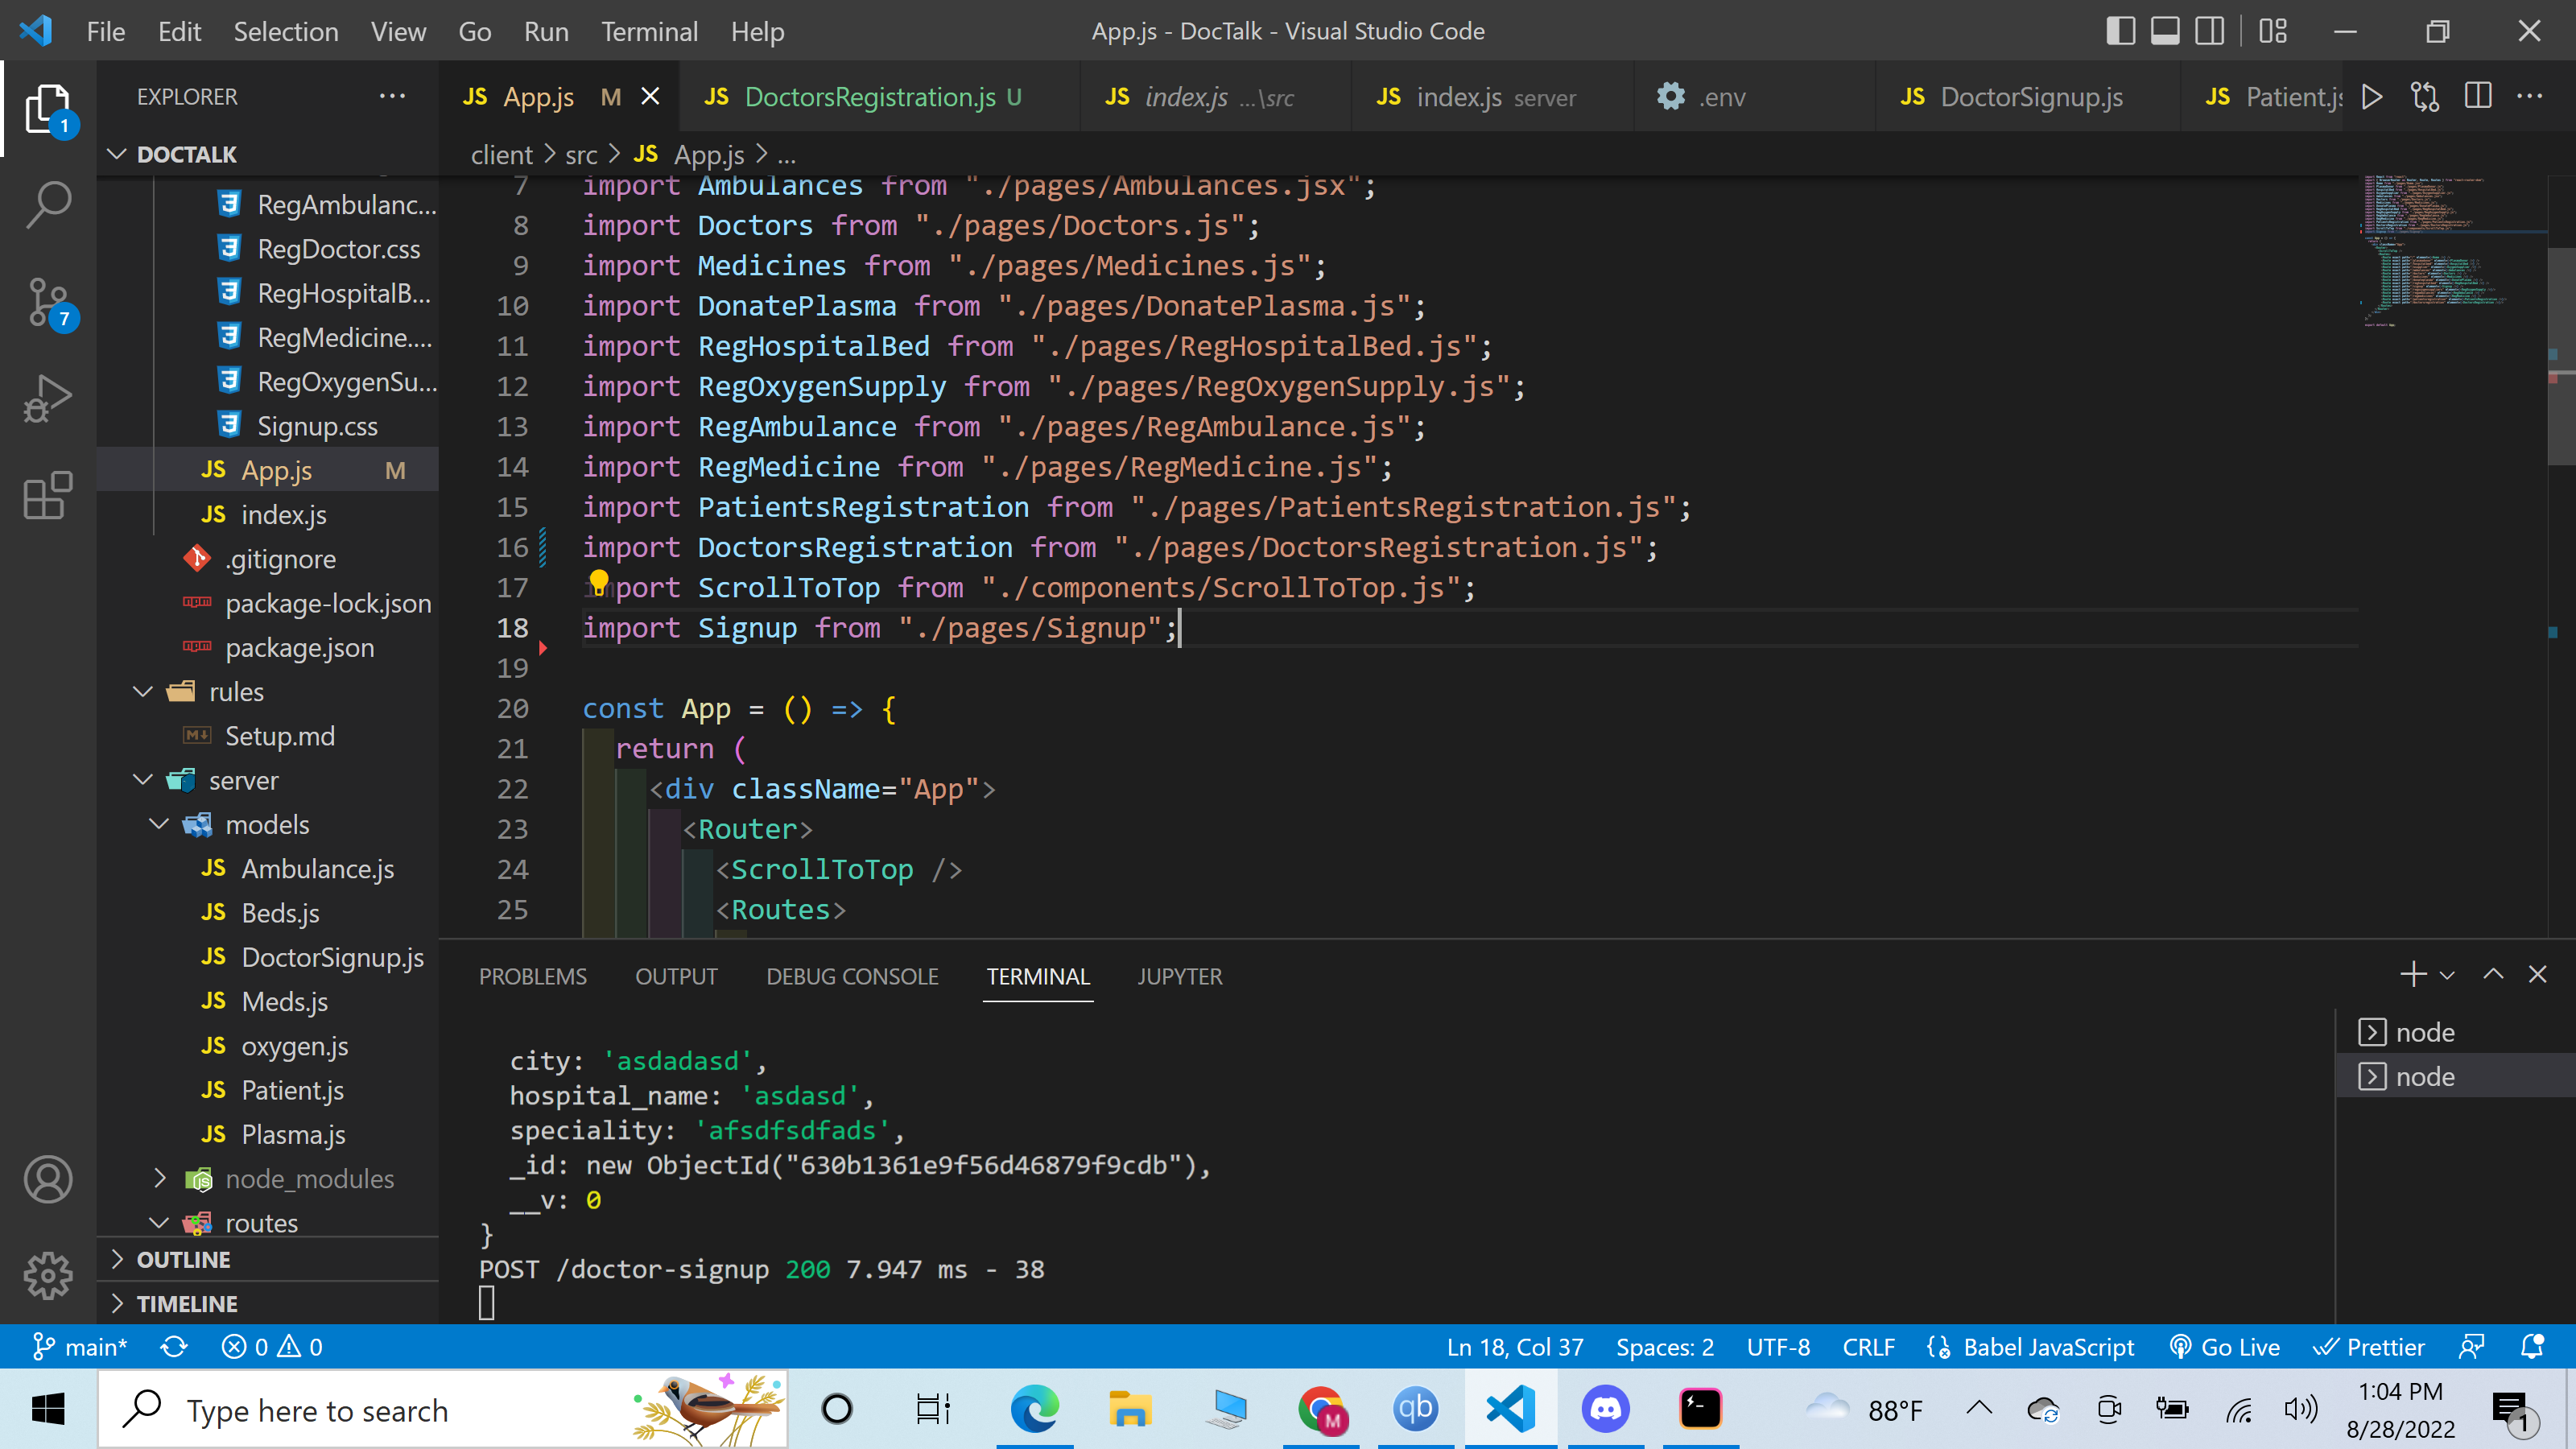
Task: Open the Manage gear in the activity bar
Action: [x=48, y=1276]
